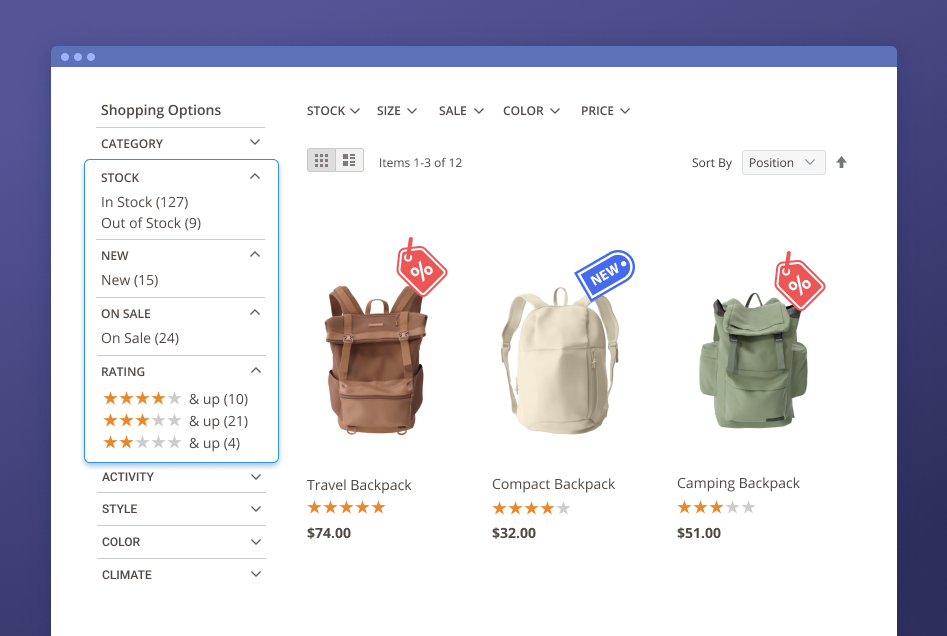Switch to list view layout
The image size is (947, 636).
pyautogui.click(x=349, y=160)
